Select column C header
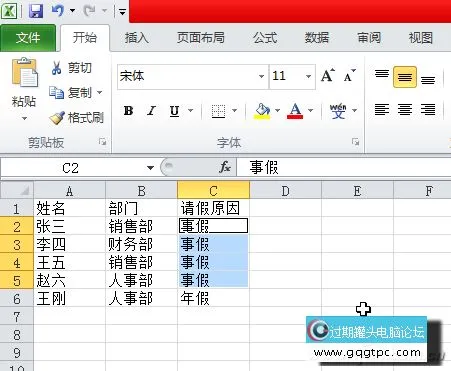 (x=213, y=191)
